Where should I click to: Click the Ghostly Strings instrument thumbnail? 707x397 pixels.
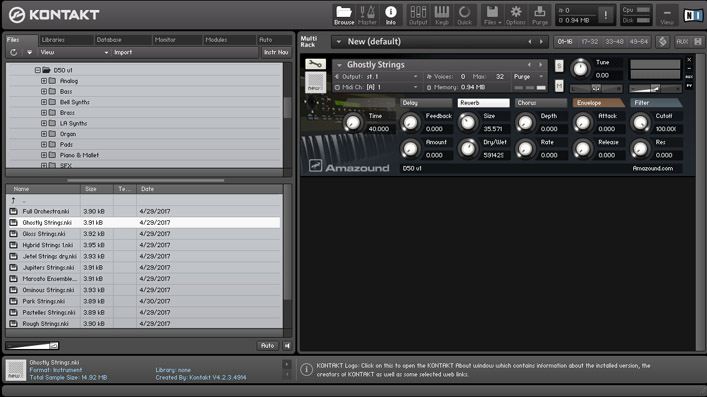315,83
